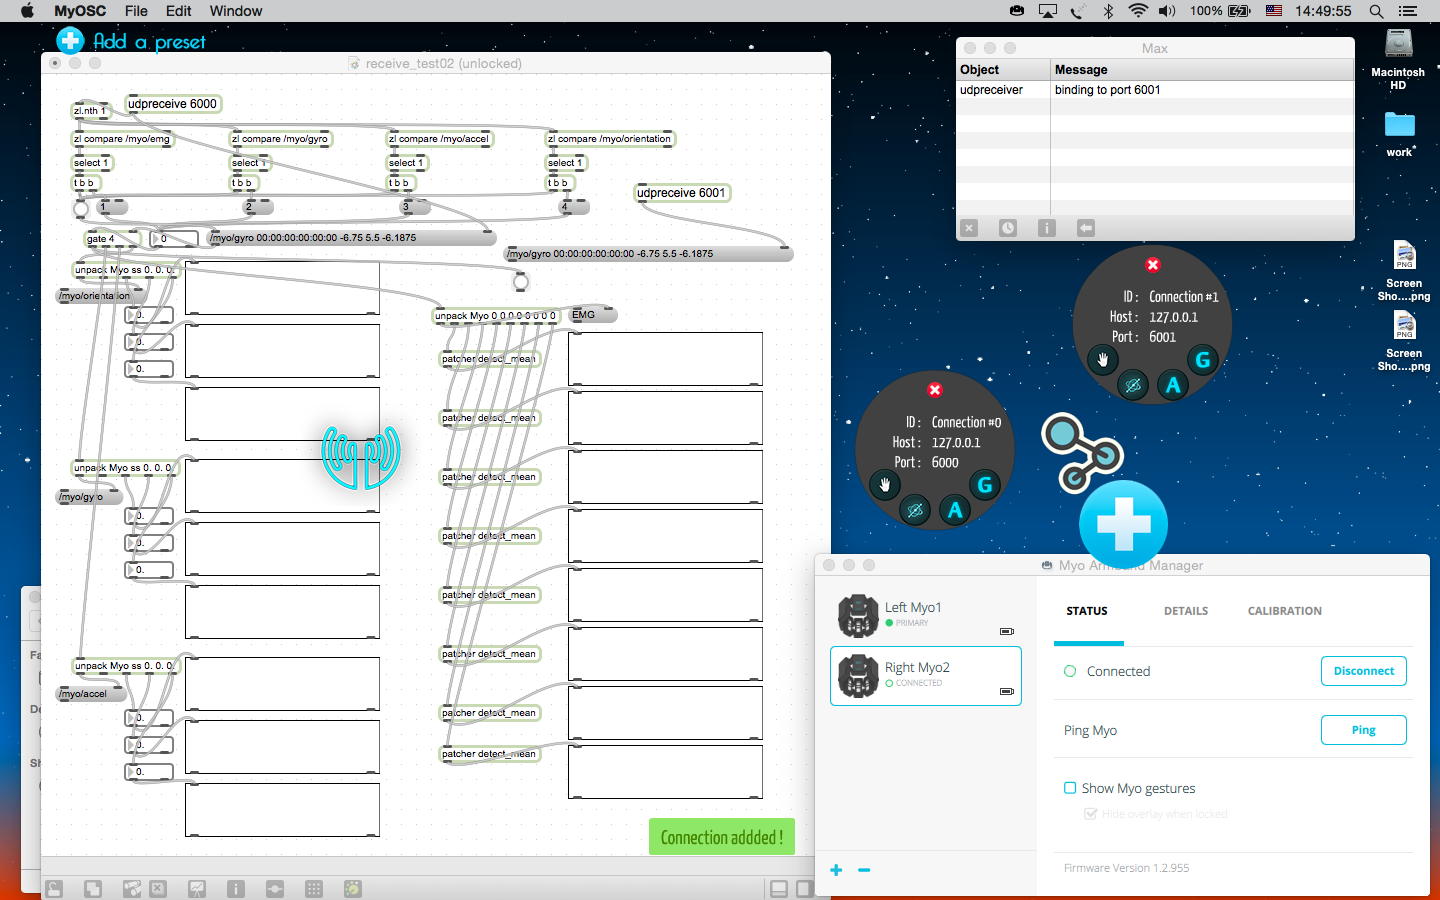Click the Disconnect button
The width and height of the screenshot is (1440, 900).
coord(1364,671)
